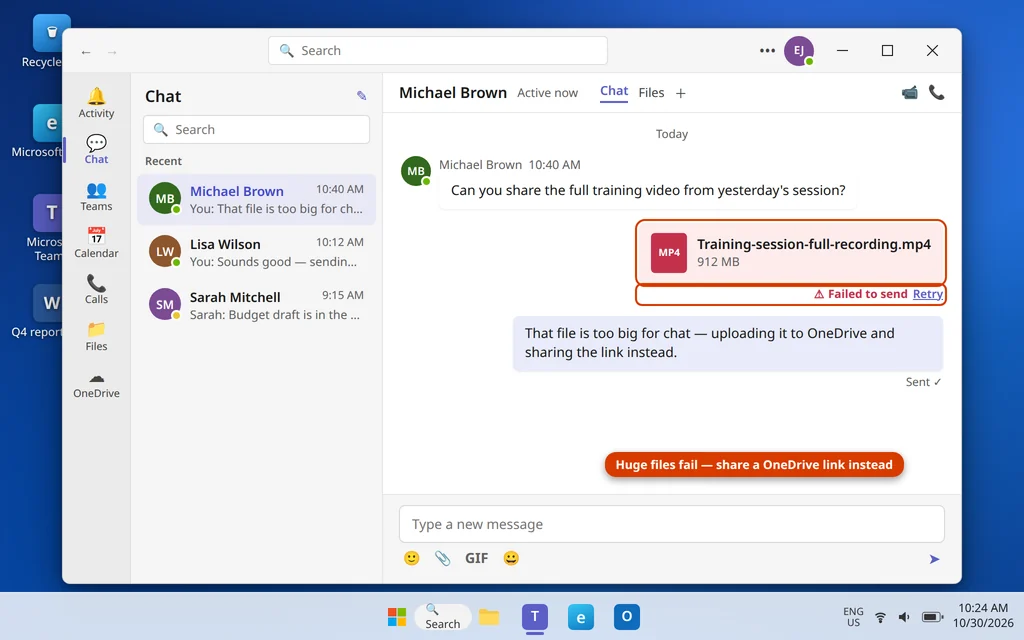Click the 'Recent' section label
Viewport: 1024px width, 640px height.
[x=163, y=161]
